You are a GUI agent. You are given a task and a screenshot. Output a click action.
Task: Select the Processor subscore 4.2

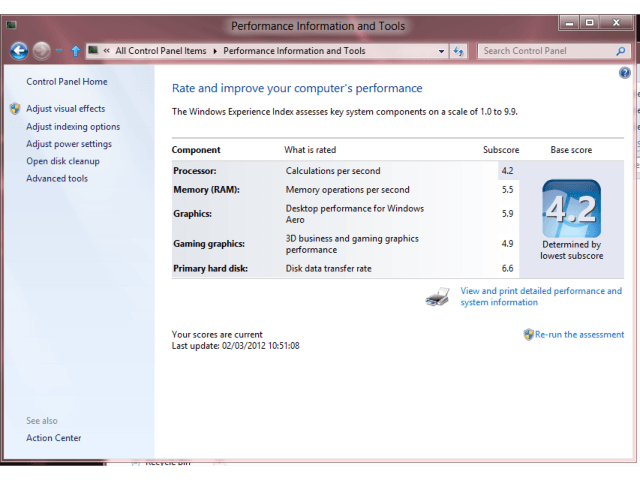coord(507,171)
